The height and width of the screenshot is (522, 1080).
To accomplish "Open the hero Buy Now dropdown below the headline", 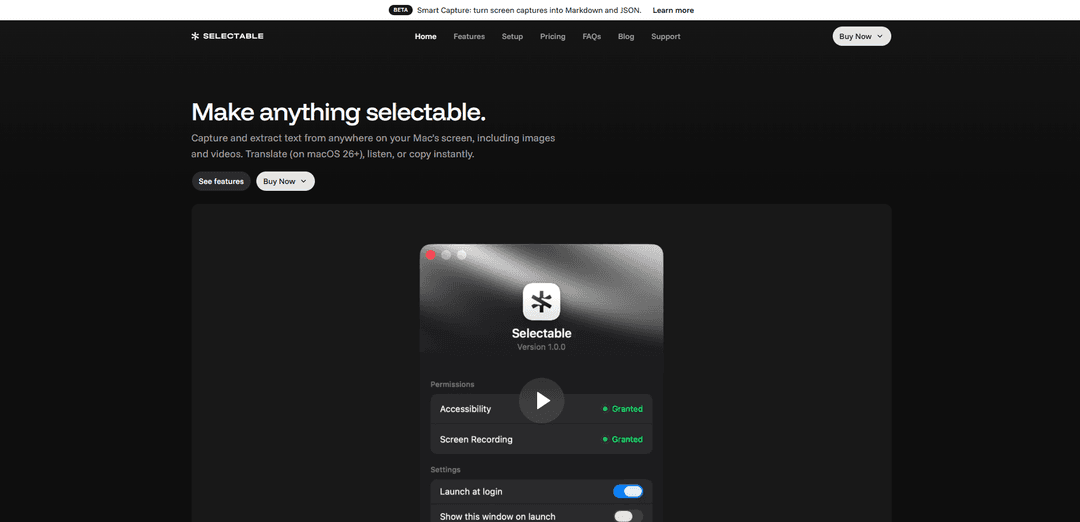I will point(285,181).
